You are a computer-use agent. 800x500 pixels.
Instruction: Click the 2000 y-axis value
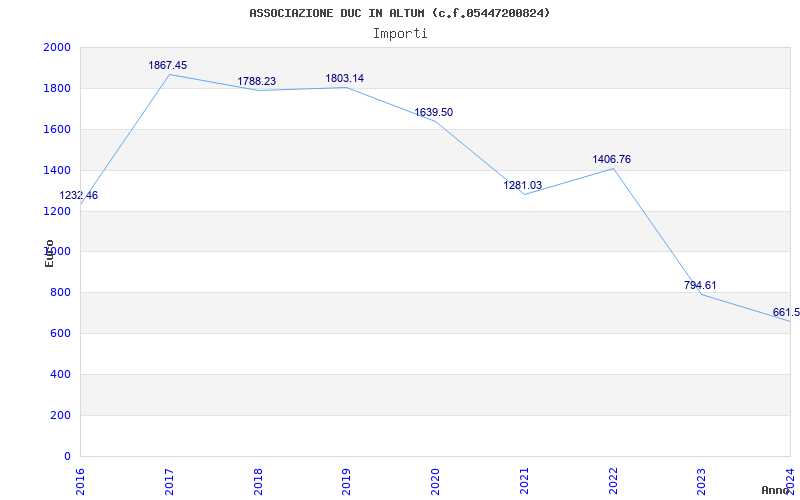point(57,47)
